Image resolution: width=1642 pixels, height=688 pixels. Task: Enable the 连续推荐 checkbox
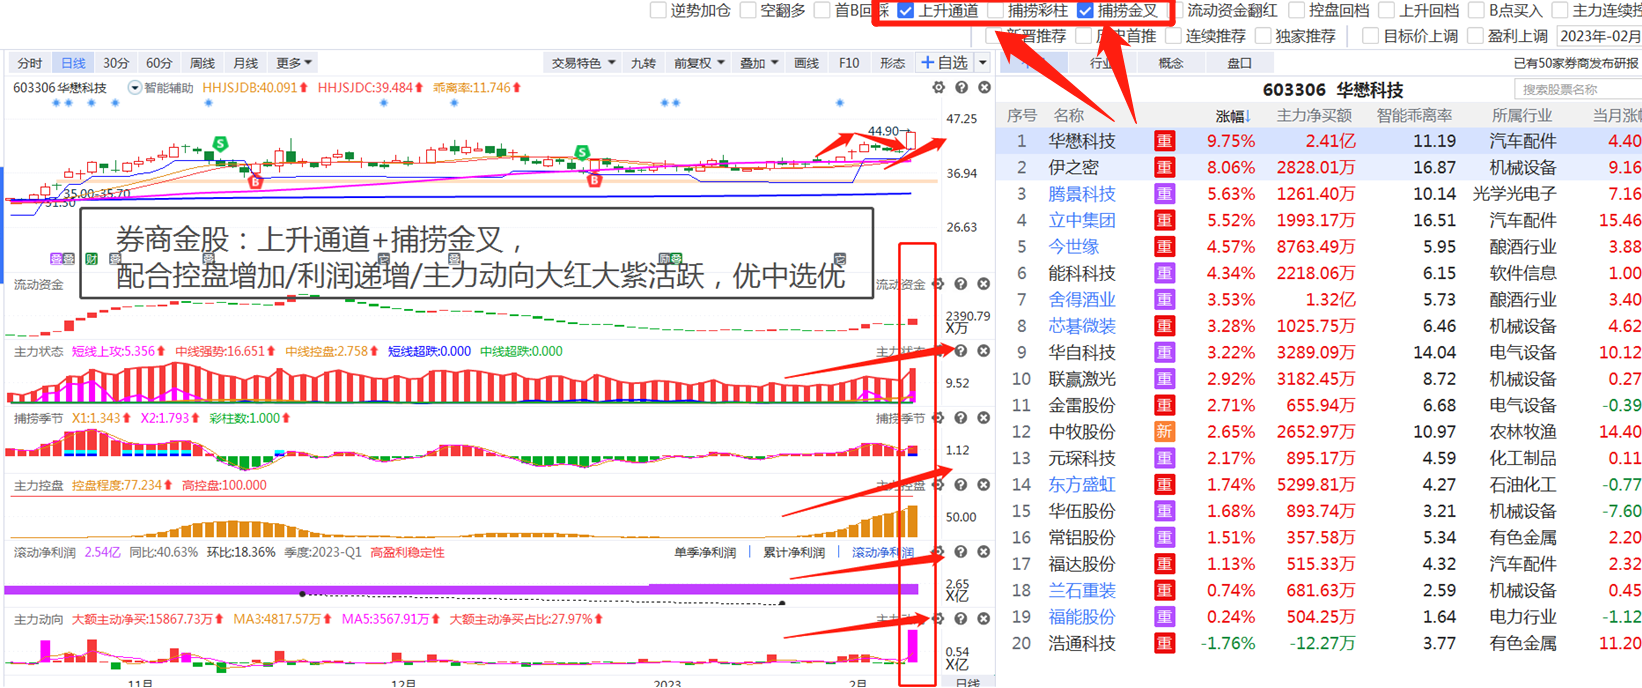(x=1174, y=36)
